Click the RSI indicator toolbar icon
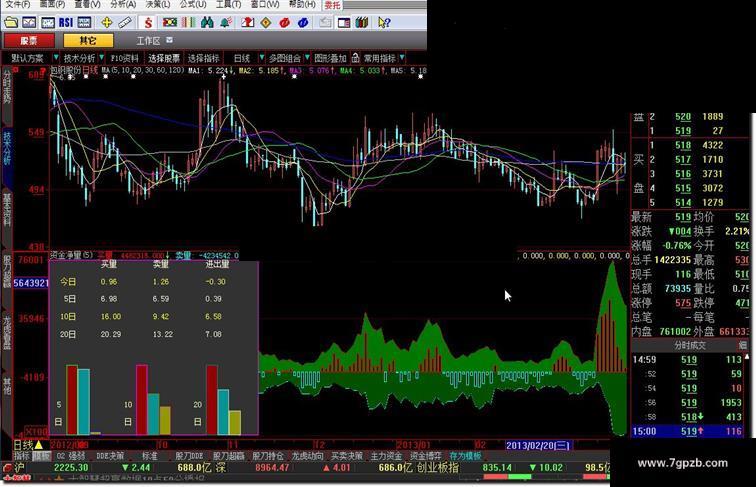The height and width of the screenshot is (487, 756). tap(66, 23)
